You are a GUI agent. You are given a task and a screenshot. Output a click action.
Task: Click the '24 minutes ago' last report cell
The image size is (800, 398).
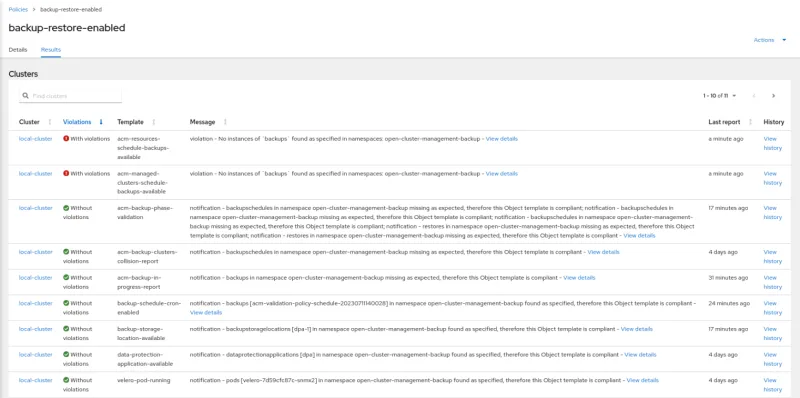pos(729,304)
